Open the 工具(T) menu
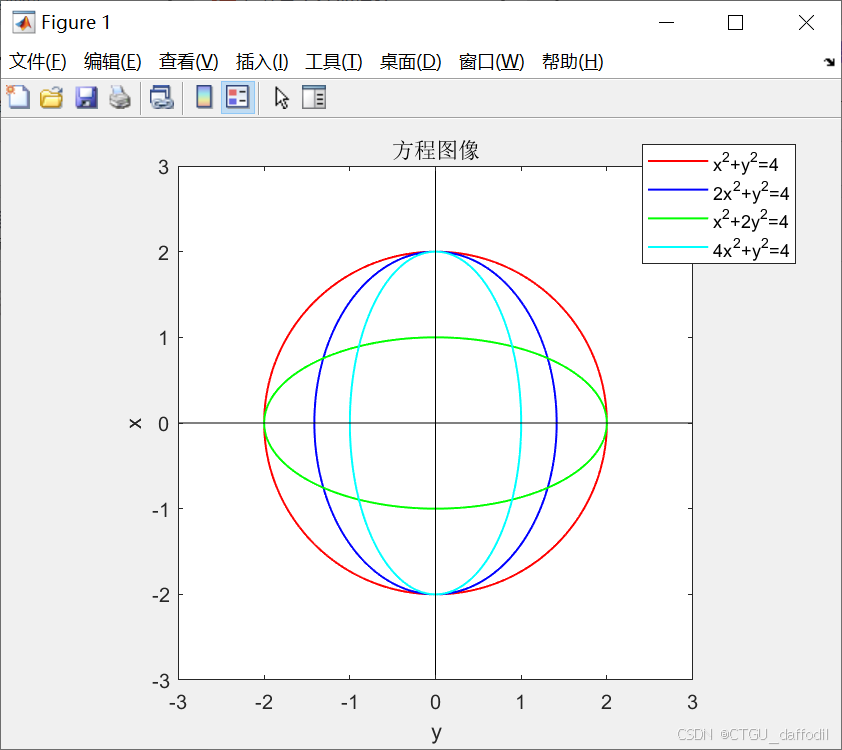This screenshot has height=750, width=842. [x=333, y=62]
